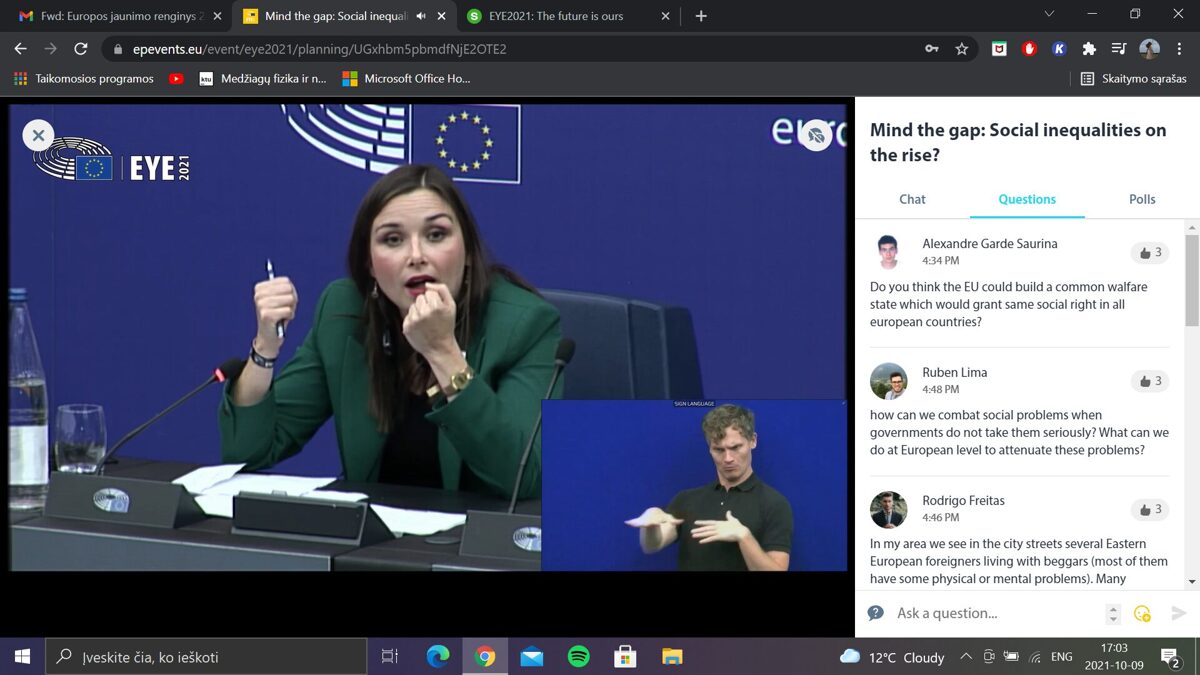Image resolution: width=1200 pixels, height=675 pixels.
Task: Open the notification center icon
Action: (1170, 657)
